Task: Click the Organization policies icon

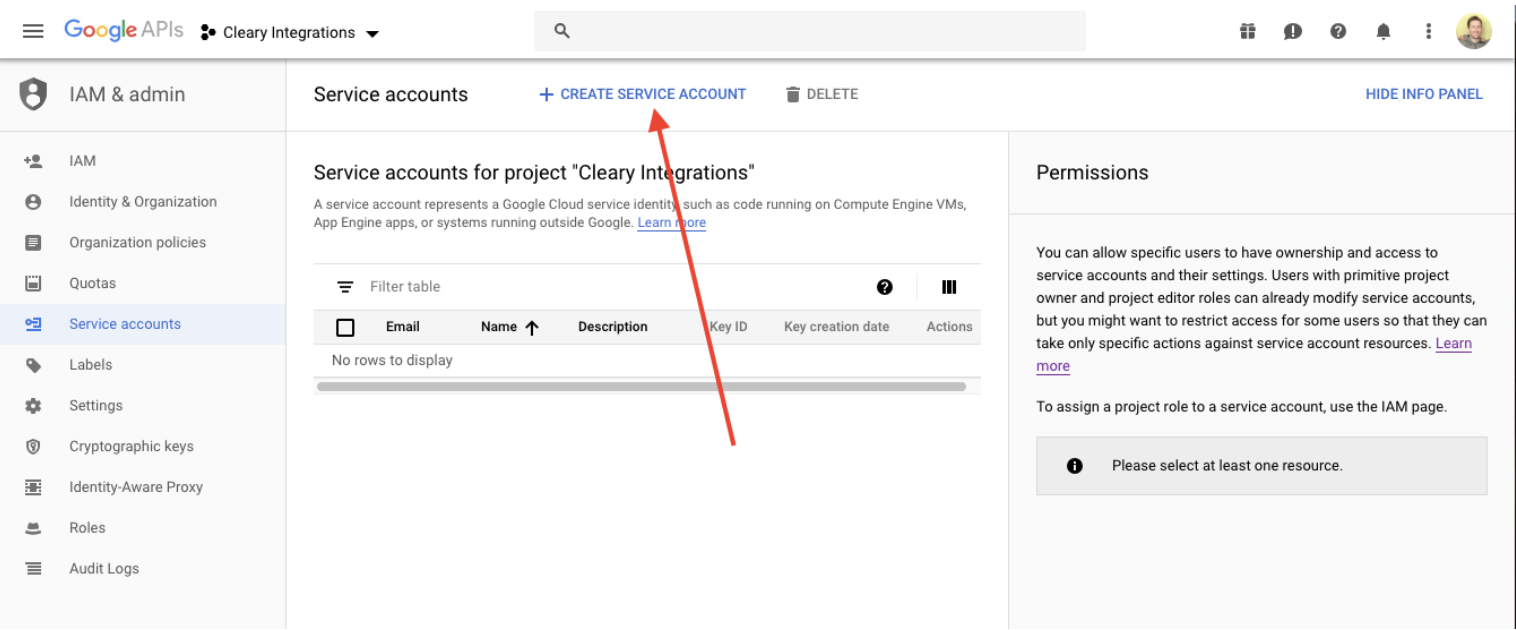Action: [x=33, y=243]
